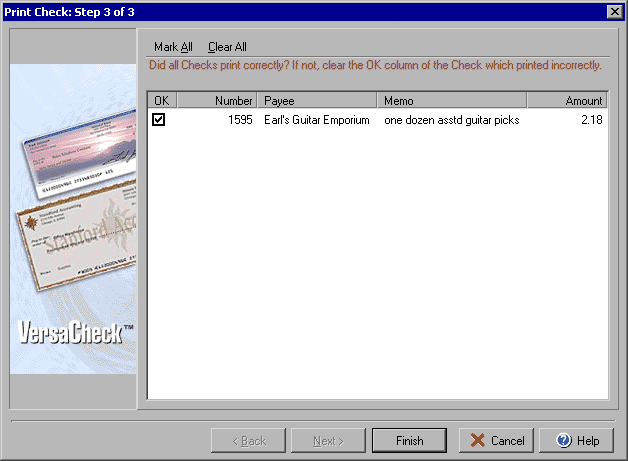The height and width of the screenshot is (461, 628).
Task: Open Help for check printing
Action: [x=576, y=441]
